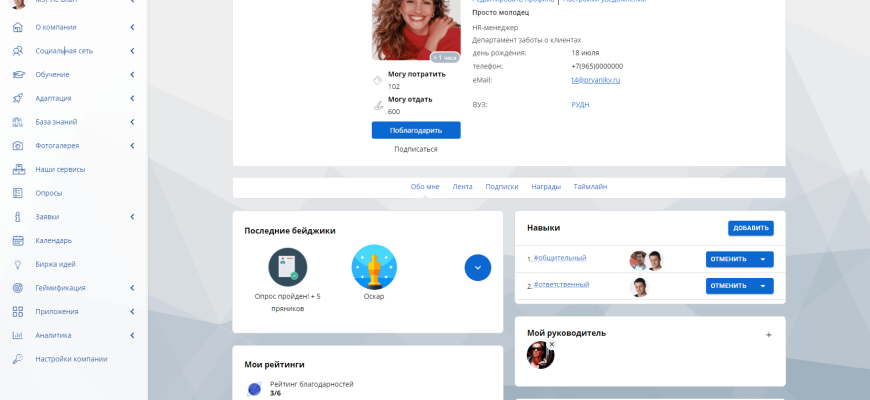Image resolution: width=870 pixels, height=400 pixels.
Task: Add a manager with the plus icon
Action: (768, 335)
